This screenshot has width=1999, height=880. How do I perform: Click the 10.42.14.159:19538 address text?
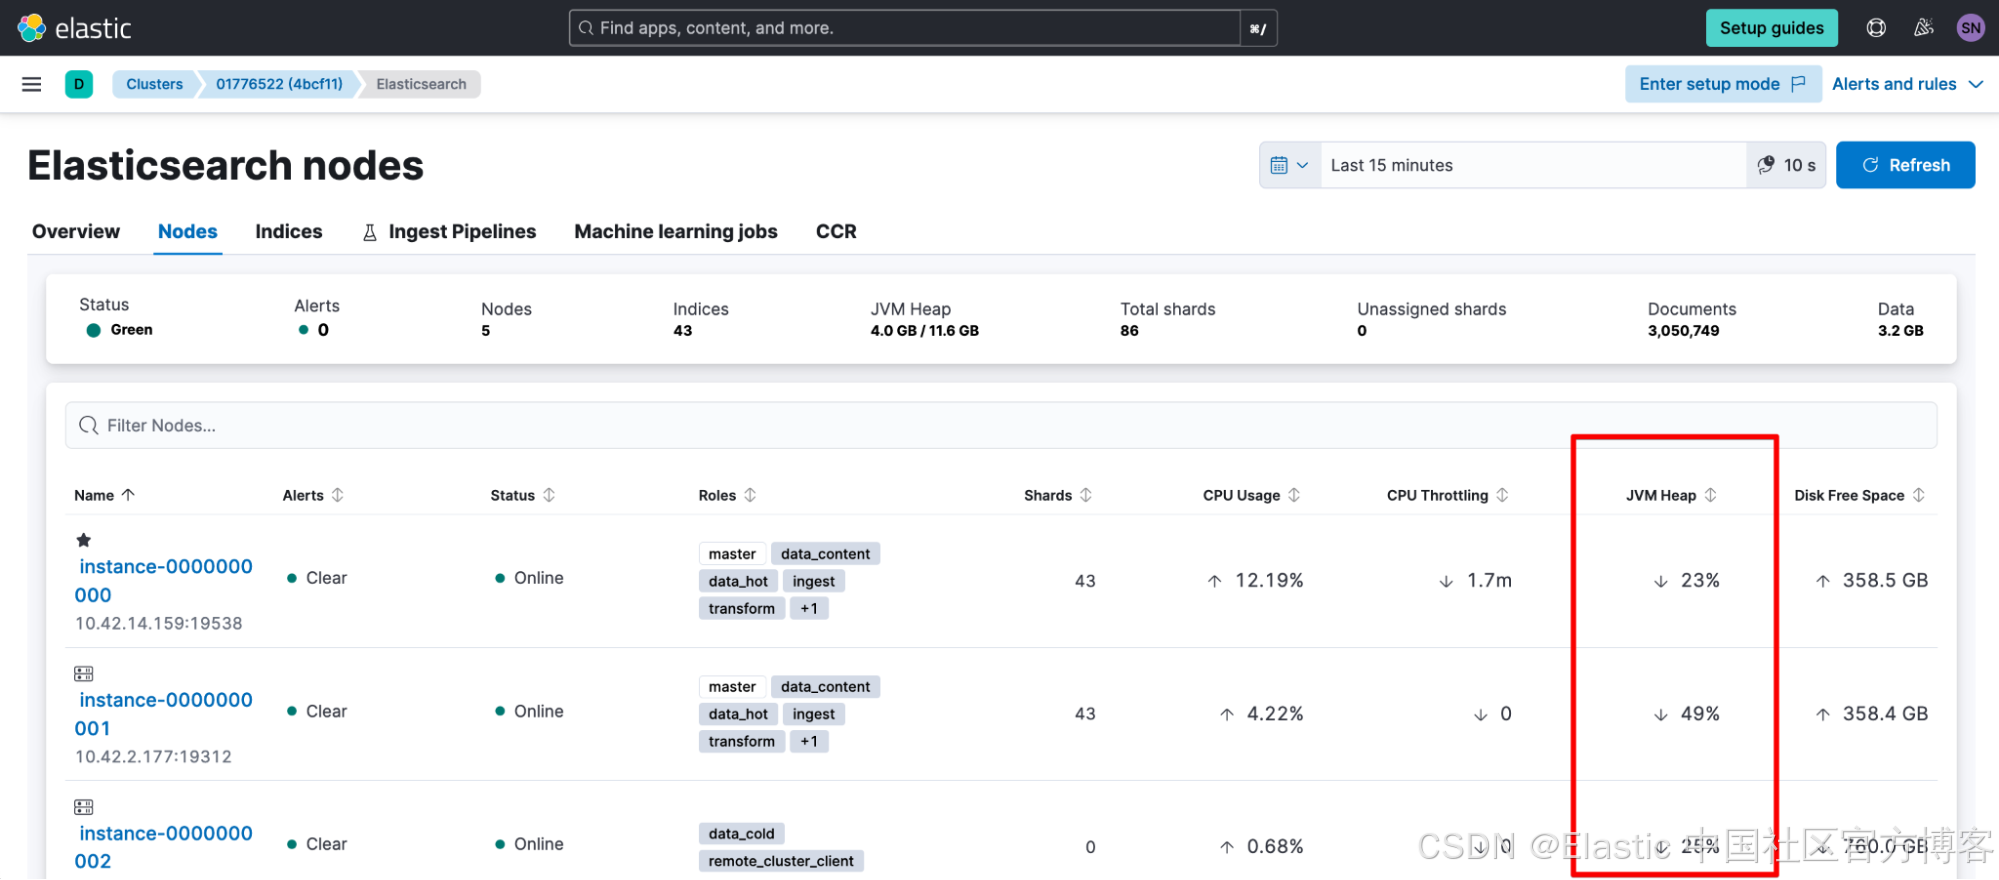tap(158, 623)
